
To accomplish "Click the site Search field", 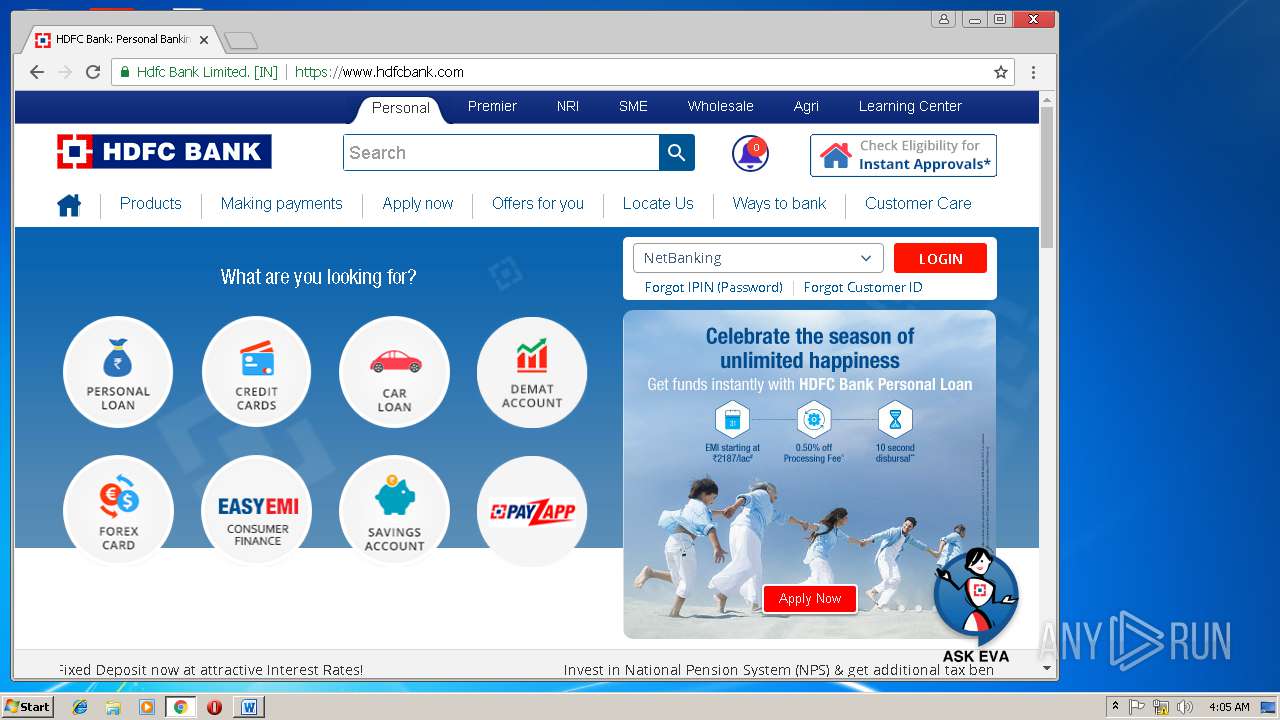I will coord(501,153).
